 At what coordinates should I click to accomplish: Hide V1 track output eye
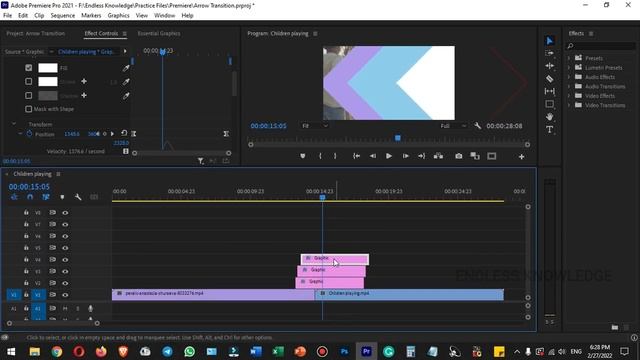[65, 295]
